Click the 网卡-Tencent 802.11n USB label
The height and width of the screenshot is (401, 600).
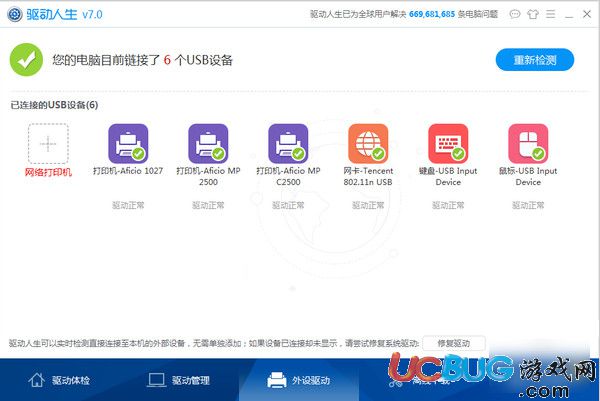(x=368, y=176)
